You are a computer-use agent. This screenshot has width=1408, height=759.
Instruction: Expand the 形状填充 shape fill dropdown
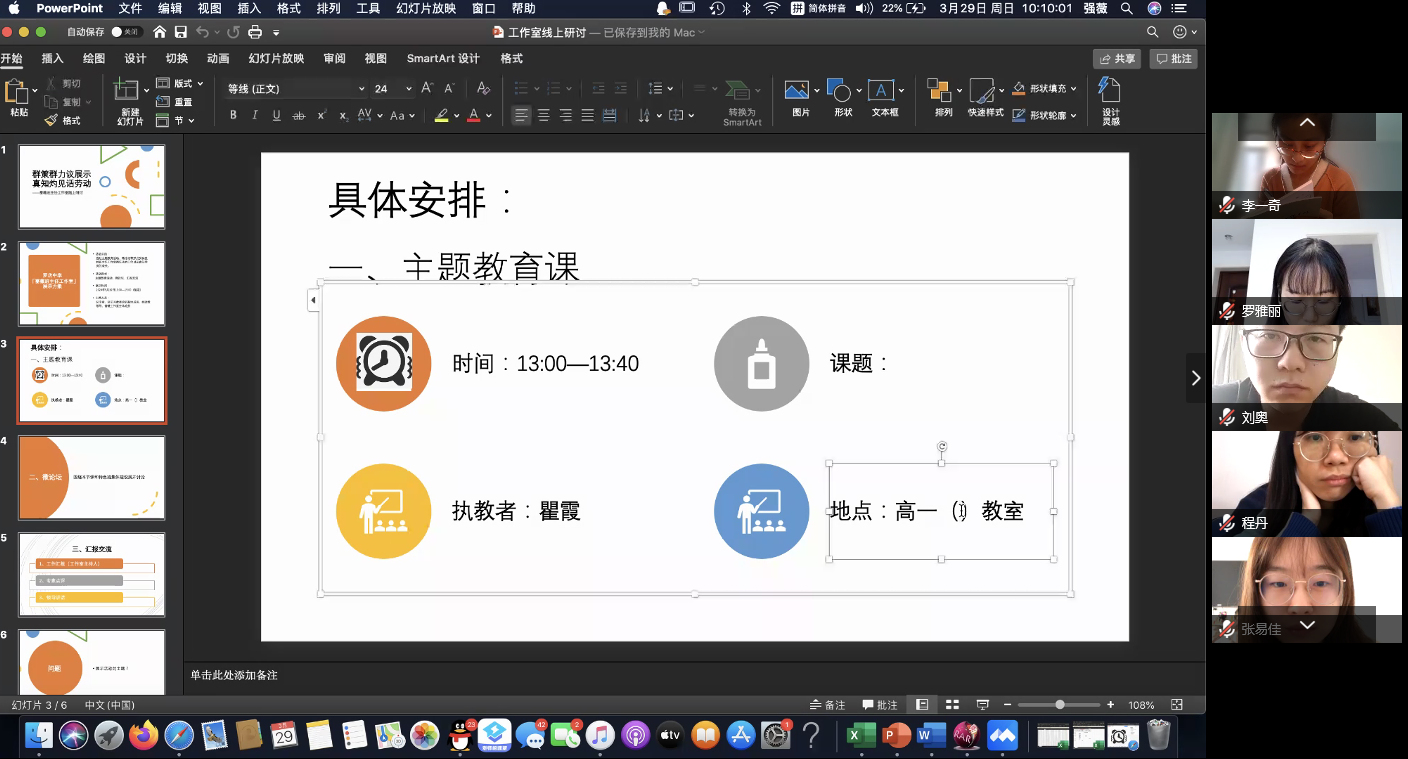1073,88
